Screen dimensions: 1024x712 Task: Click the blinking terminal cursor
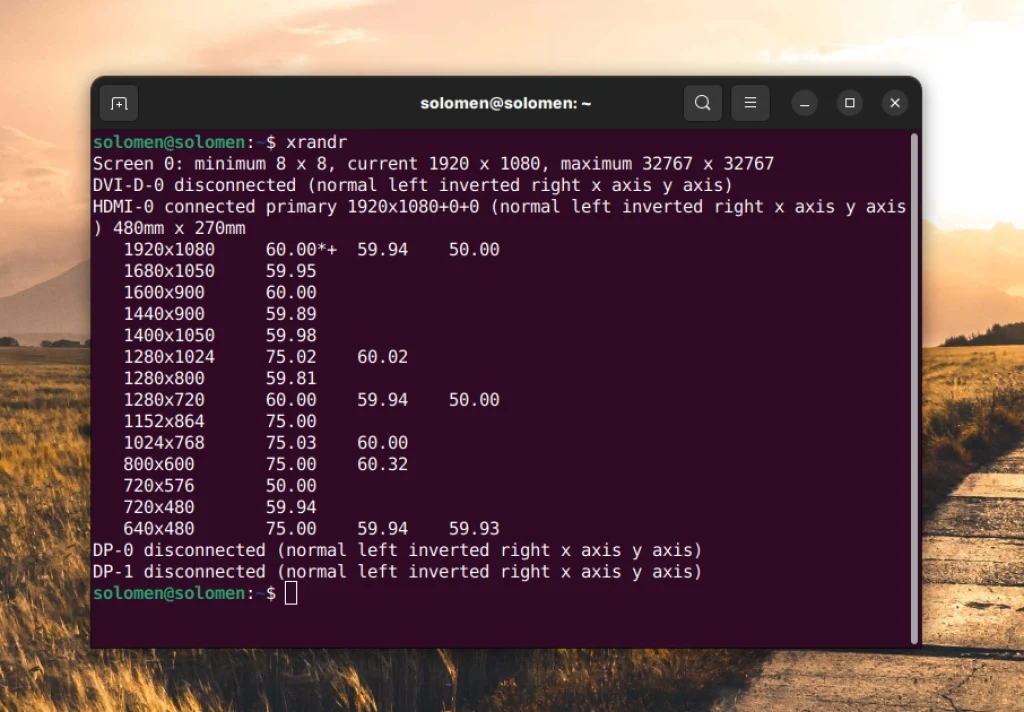click(291, 592)
